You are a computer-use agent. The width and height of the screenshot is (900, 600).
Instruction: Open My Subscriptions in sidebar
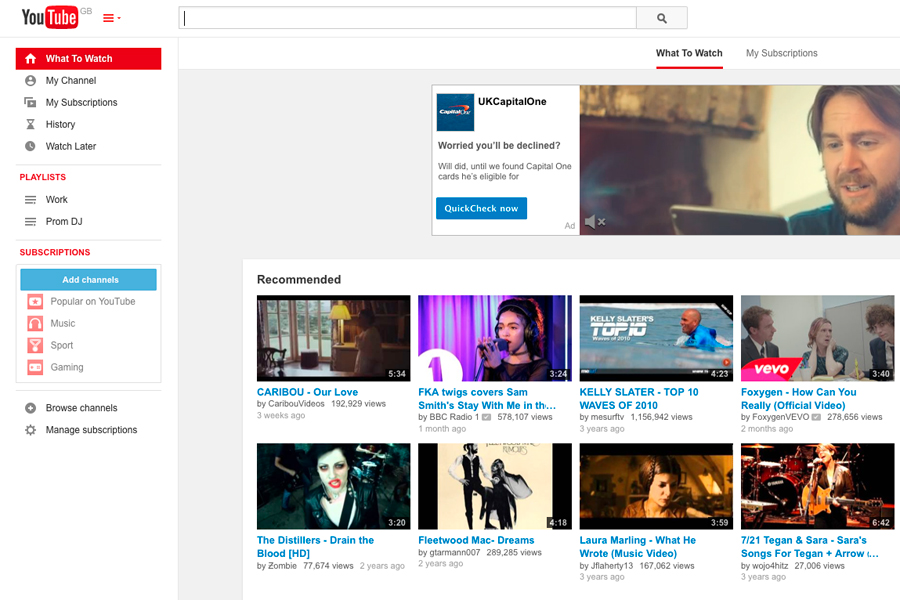click(x=82, y=102)
